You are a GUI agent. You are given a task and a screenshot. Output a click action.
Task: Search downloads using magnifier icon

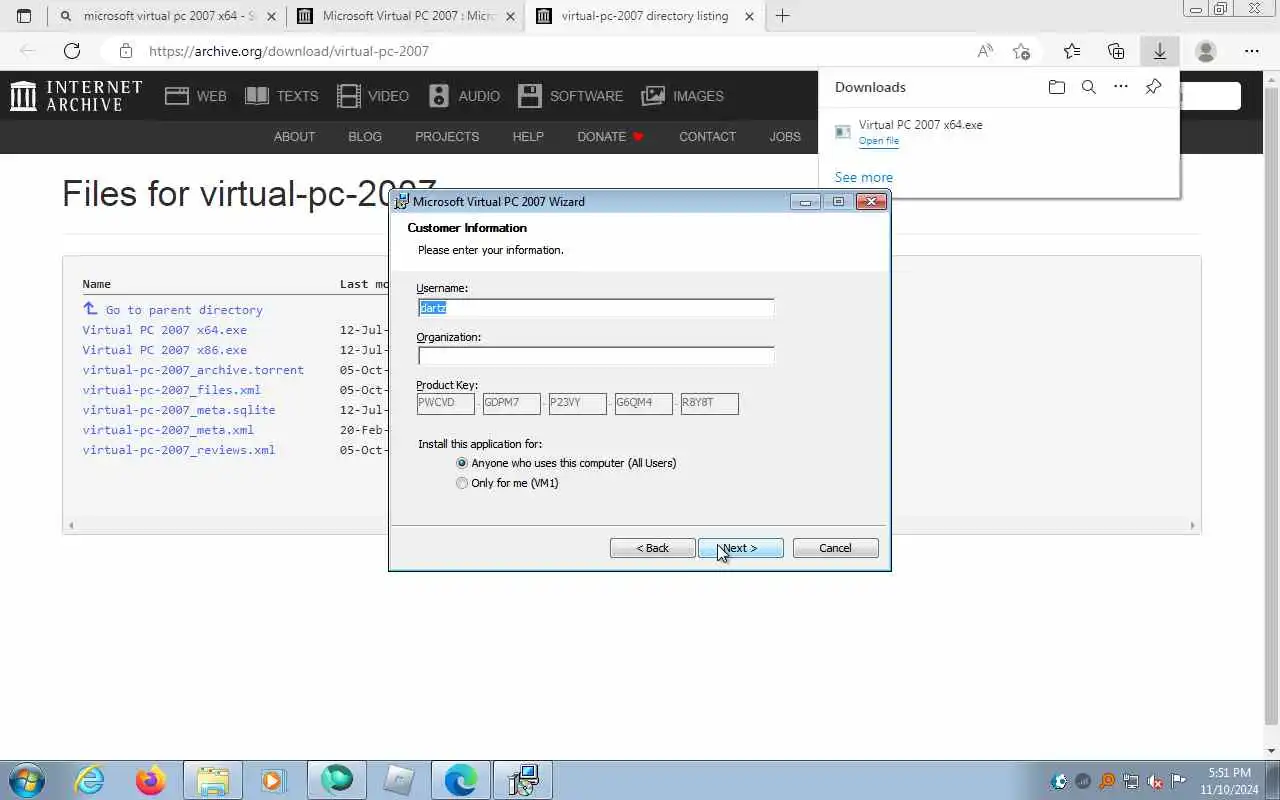point(1089,87)
